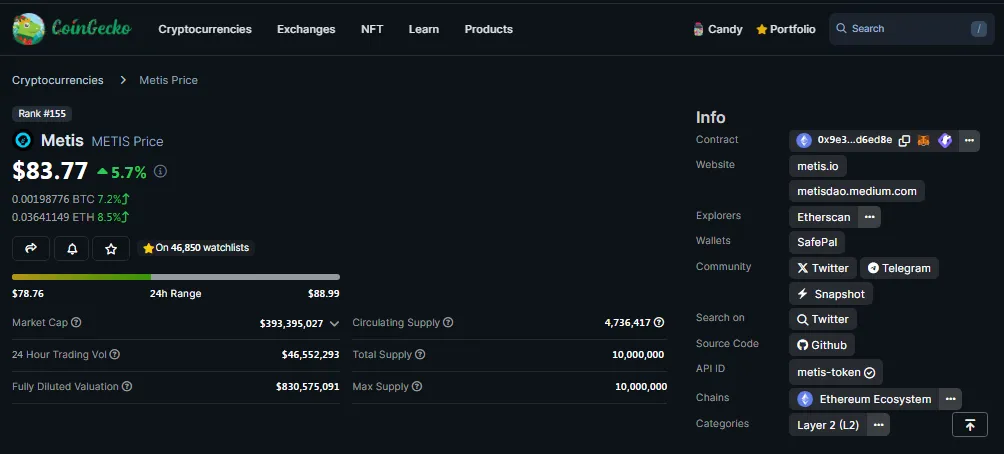Expand more Categories options

pos(878,425)
